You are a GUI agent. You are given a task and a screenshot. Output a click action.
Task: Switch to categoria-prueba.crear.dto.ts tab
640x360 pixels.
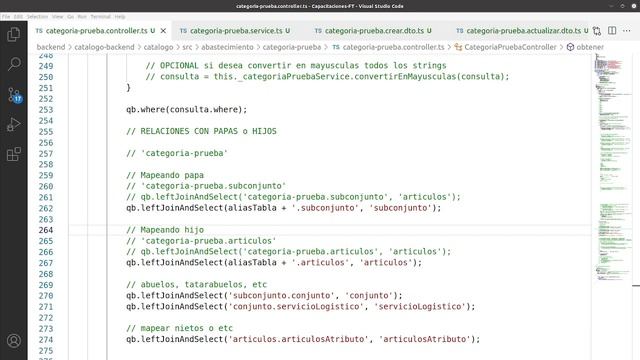click(x=374, y=31)
